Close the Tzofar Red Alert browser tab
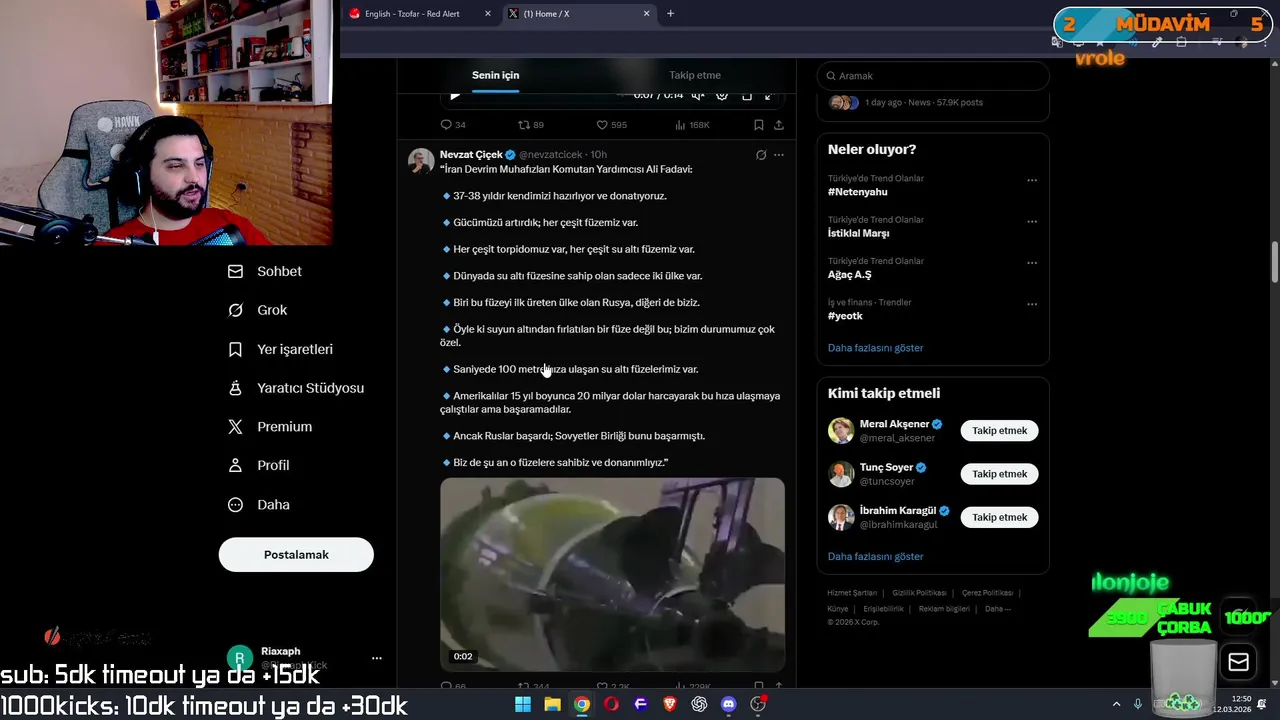This screenshot has height=720, width=1280. [488, 14]
